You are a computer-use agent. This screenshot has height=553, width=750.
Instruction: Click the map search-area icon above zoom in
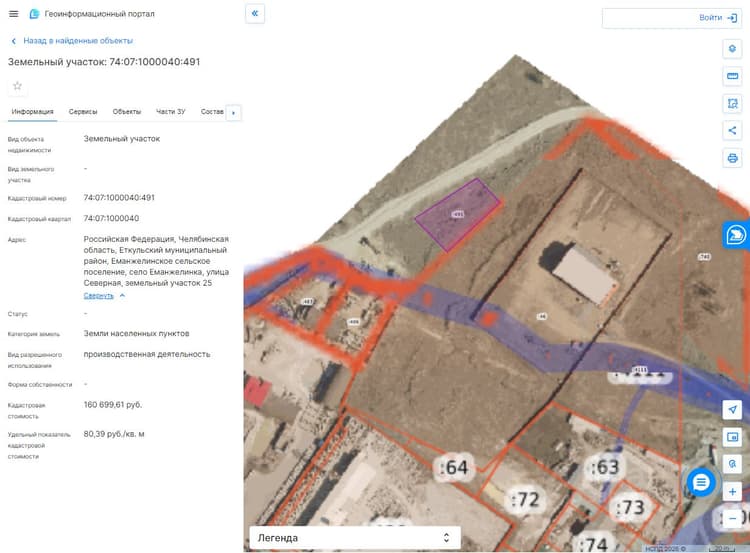pyautogui.click(x=732, y=464)
